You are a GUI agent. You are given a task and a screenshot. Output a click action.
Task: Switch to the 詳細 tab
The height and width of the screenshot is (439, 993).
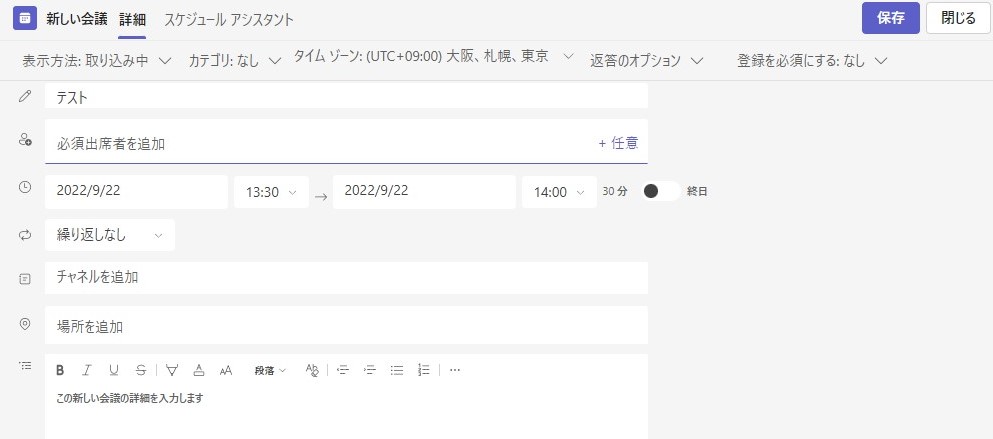tap(132, 19)
